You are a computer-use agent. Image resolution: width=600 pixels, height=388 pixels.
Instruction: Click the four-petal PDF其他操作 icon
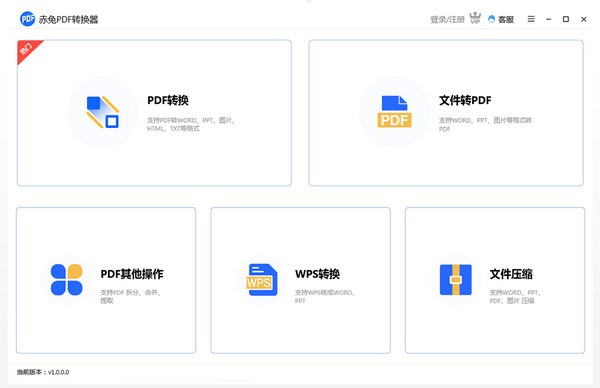(x=67, y=279)
